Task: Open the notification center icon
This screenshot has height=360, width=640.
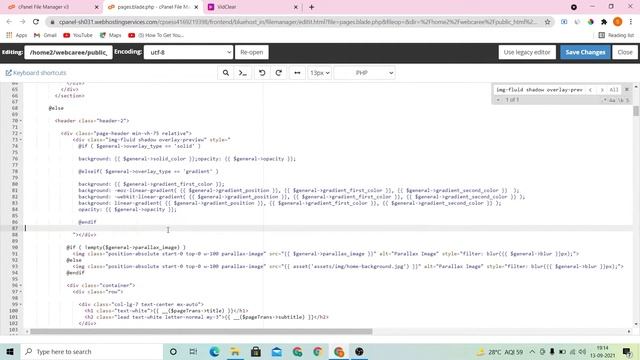Action: [627, 351]
